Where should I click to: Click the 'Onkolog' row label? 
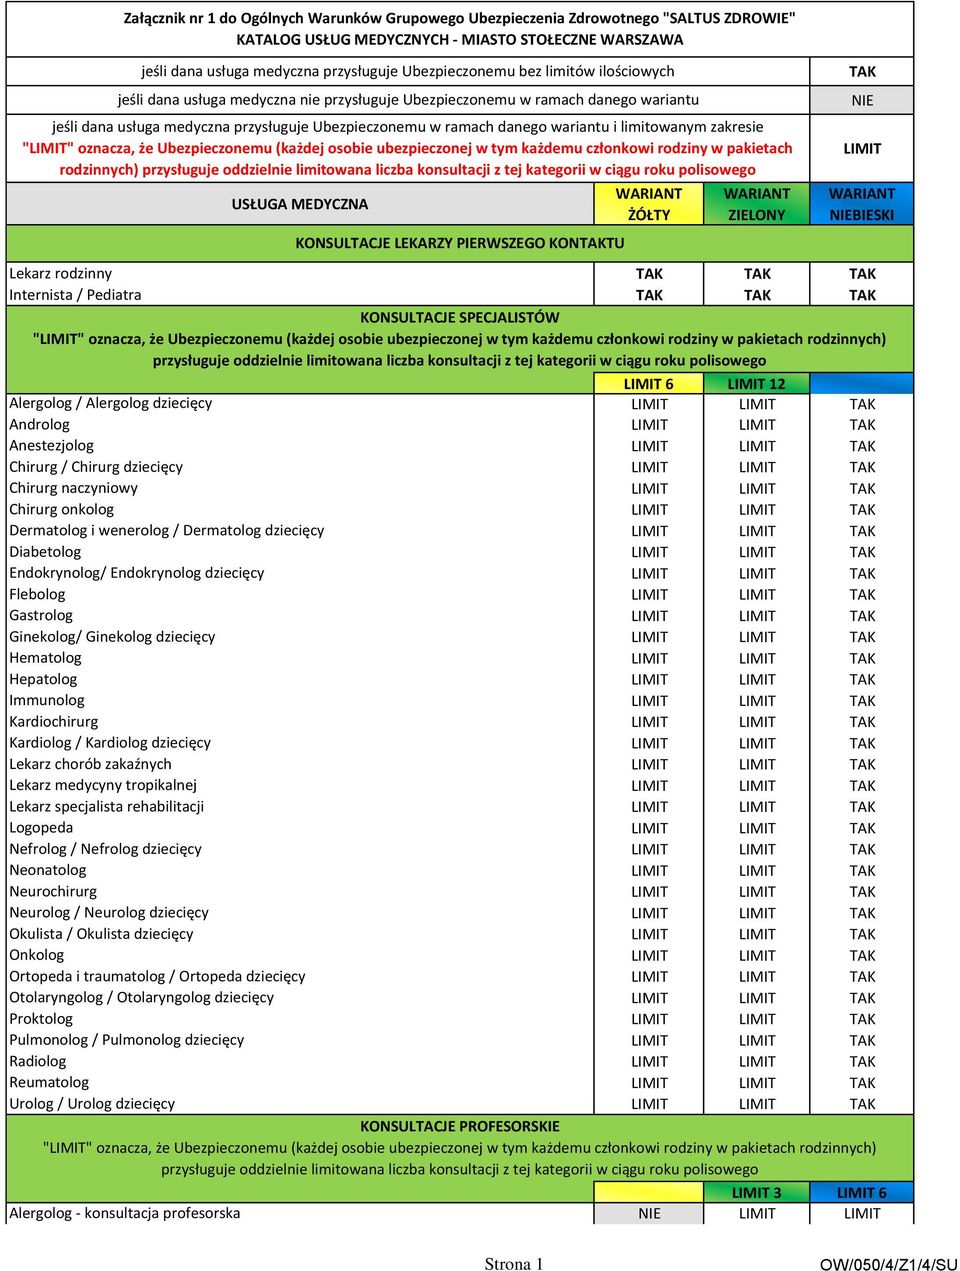[x=36, y=955]
